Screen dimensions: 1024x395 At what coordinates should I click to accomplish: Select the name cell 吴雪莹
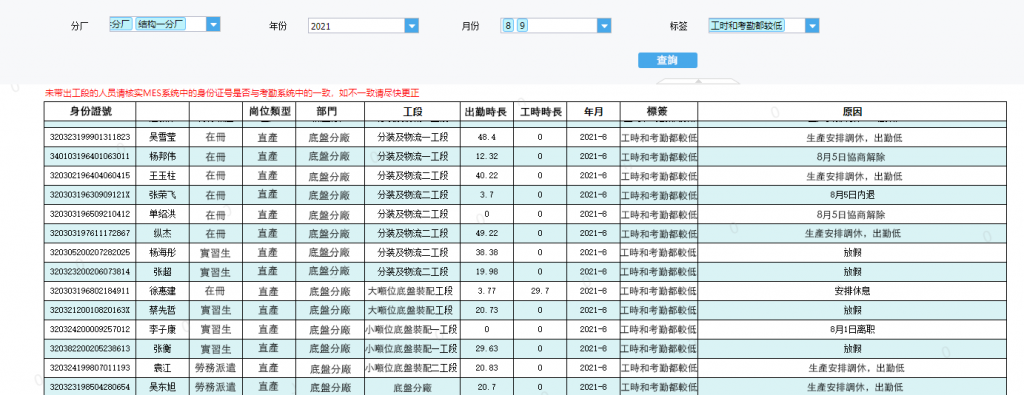point(163,138)
